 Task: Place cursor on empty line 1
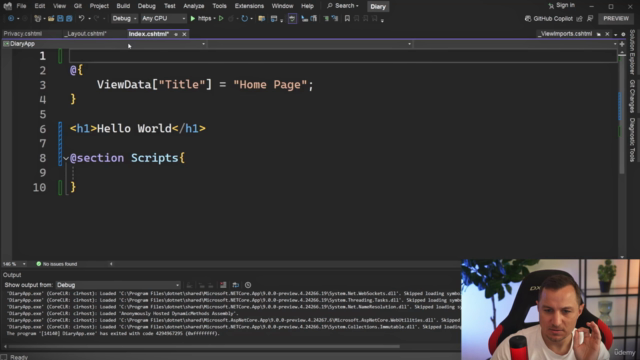coord(343,56)
